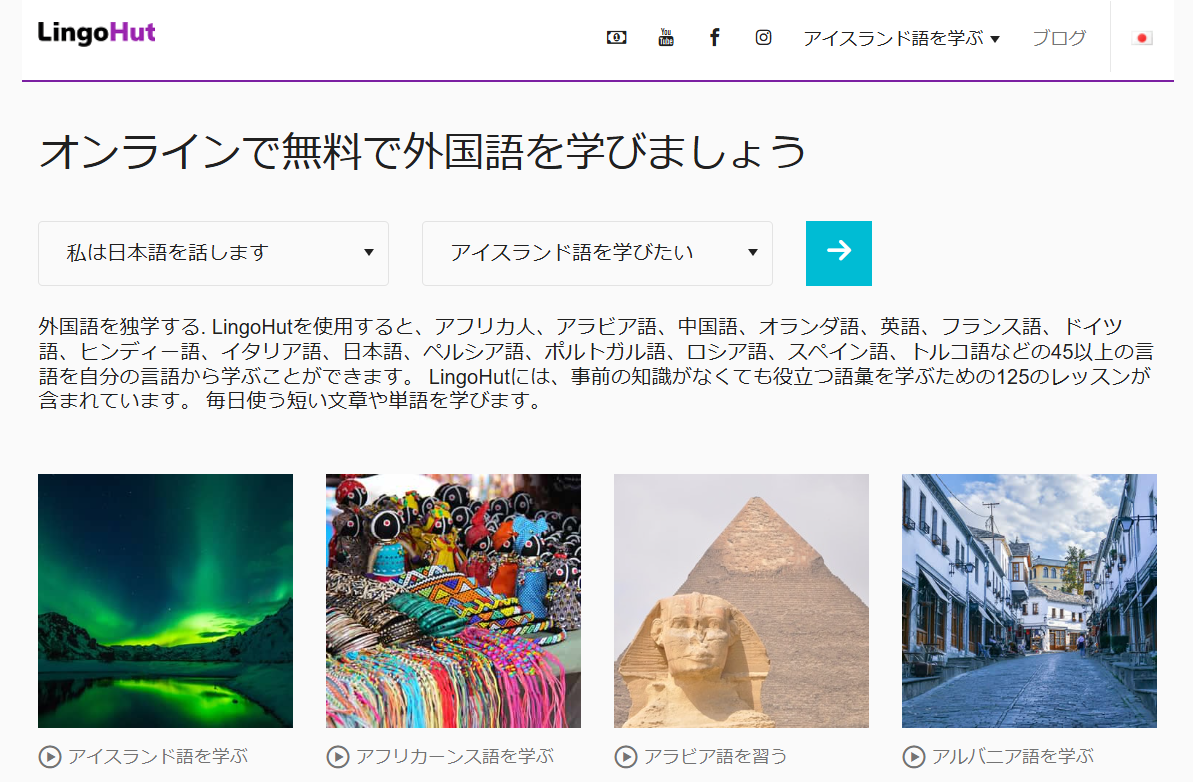Select the aurora borealis thumbnail
Screen dimensions: 1193x782
165,601
